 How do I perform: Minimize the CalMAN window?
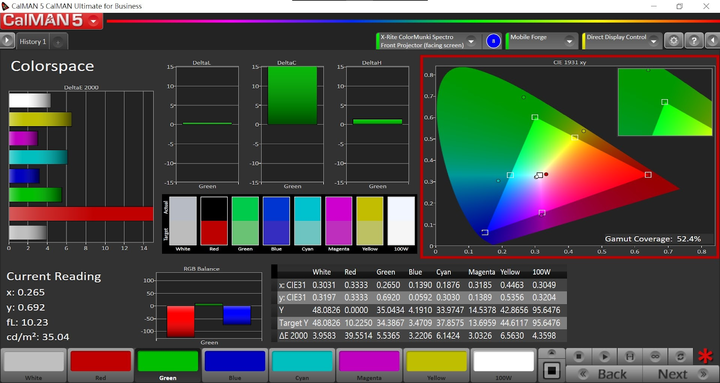tap(653, 6)
